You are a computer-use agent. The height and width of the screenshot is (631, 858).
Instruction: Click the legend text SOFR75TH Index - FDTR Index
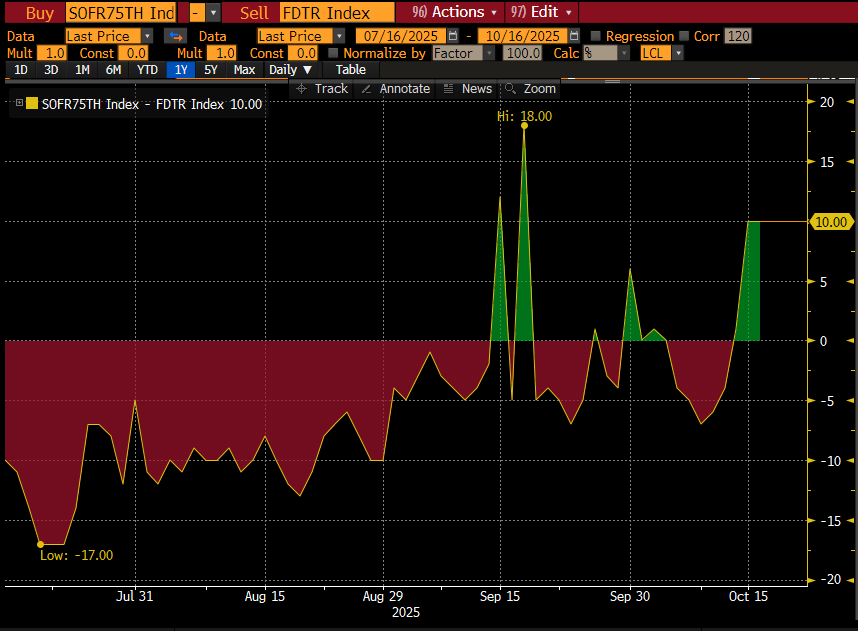click(x=133, y=104)
